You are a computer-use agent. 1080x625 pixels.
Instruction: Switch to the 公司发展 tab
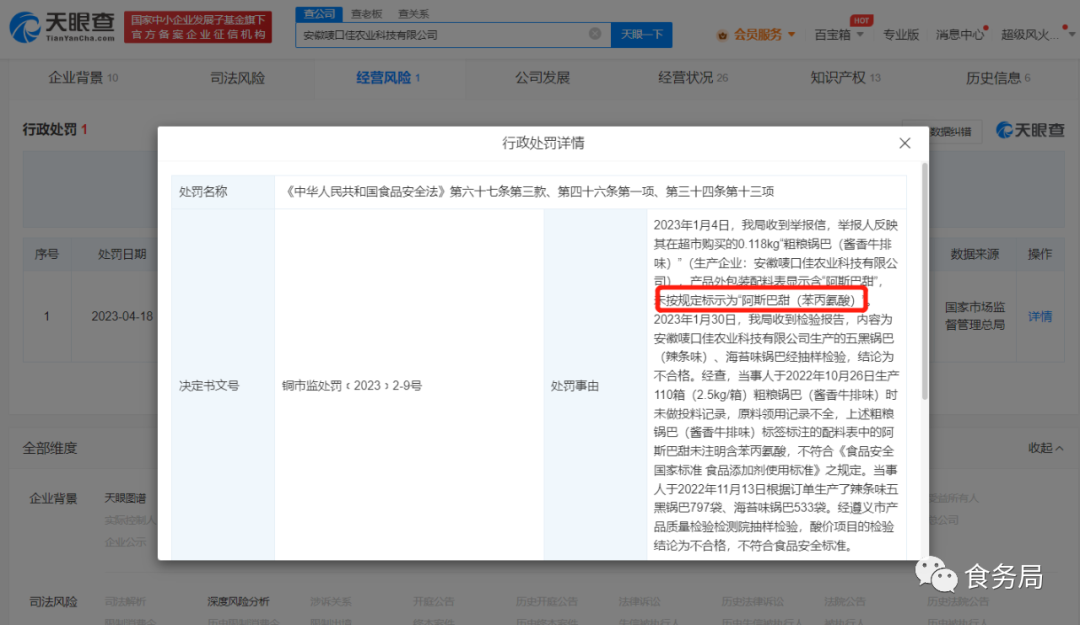(542, 78)
